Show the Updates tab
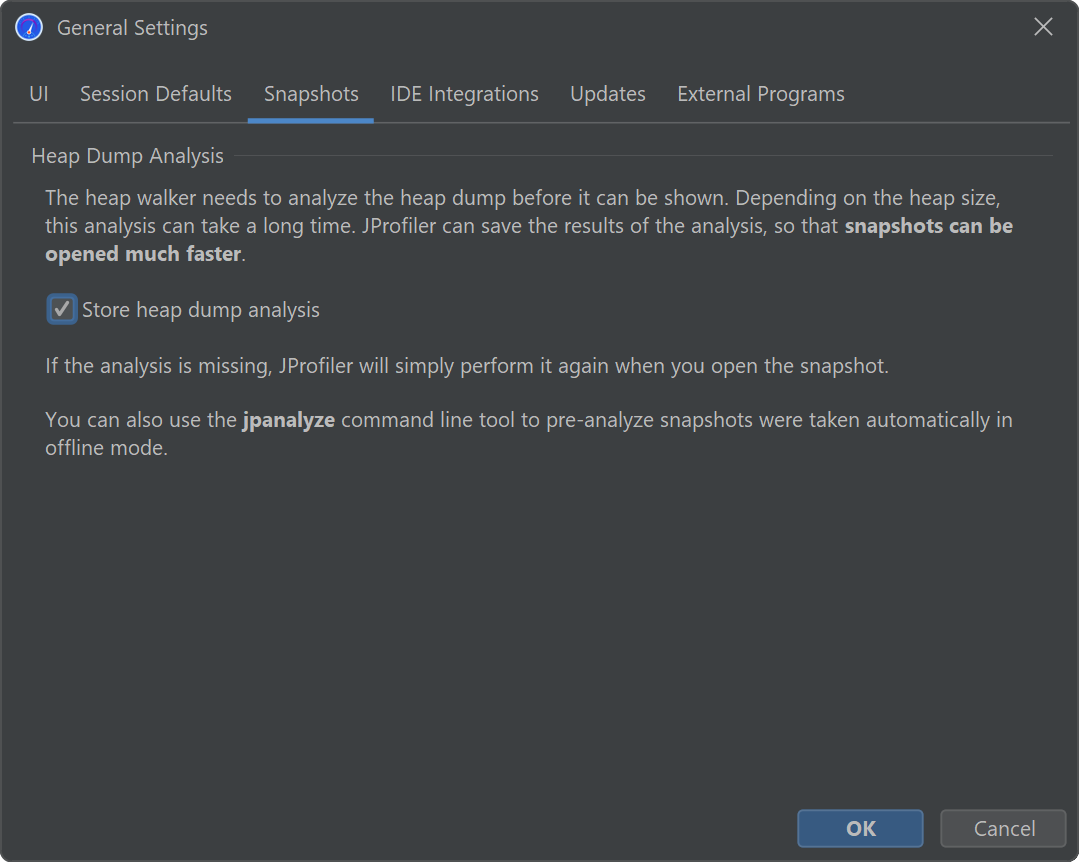Screen dimensions: 1079x862 [608, 94]
